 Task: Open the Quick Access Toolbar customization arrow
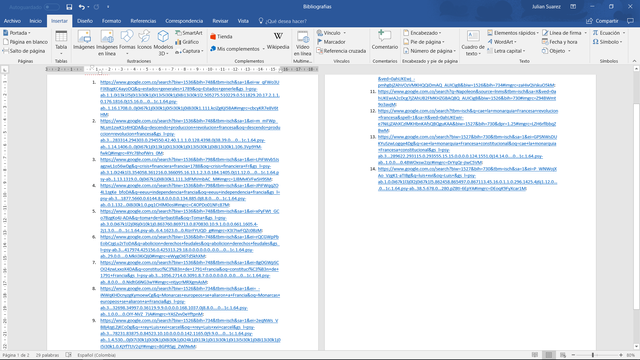click(108, 7)
